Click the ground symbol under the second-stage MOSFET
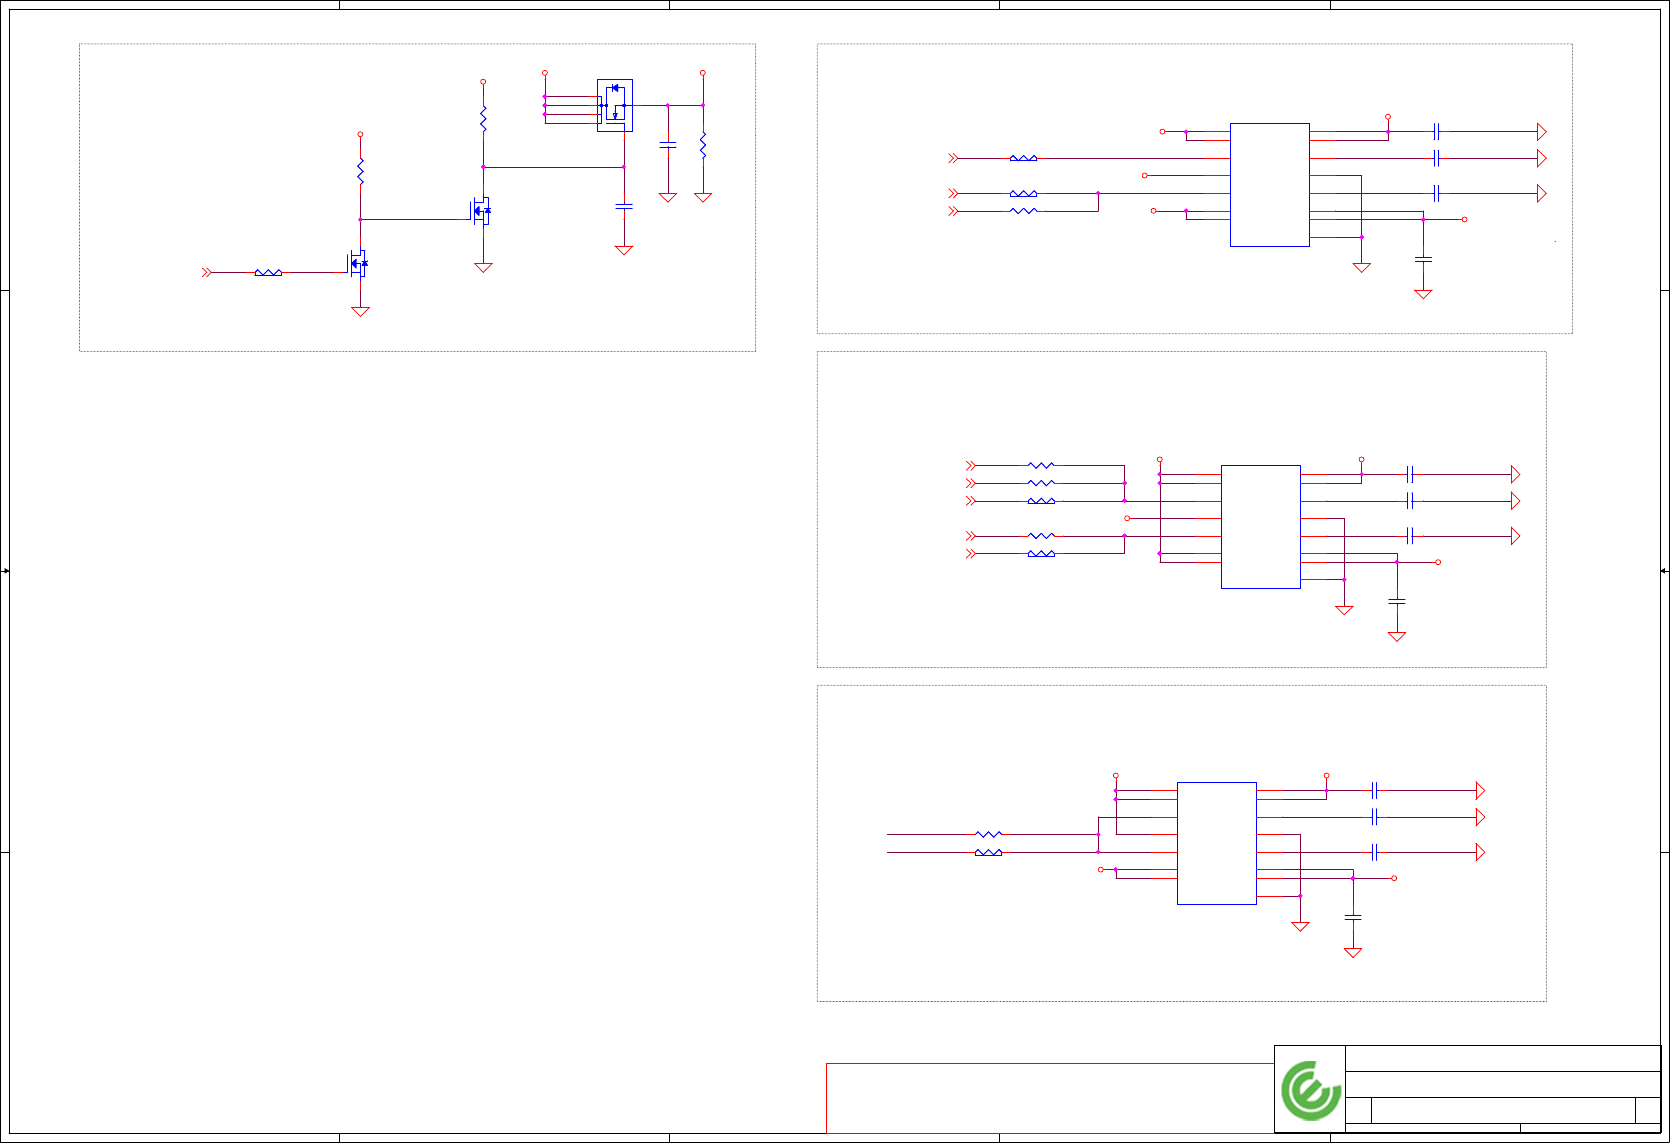The width and height of the screenshot is (1670, 1143). 483,267
